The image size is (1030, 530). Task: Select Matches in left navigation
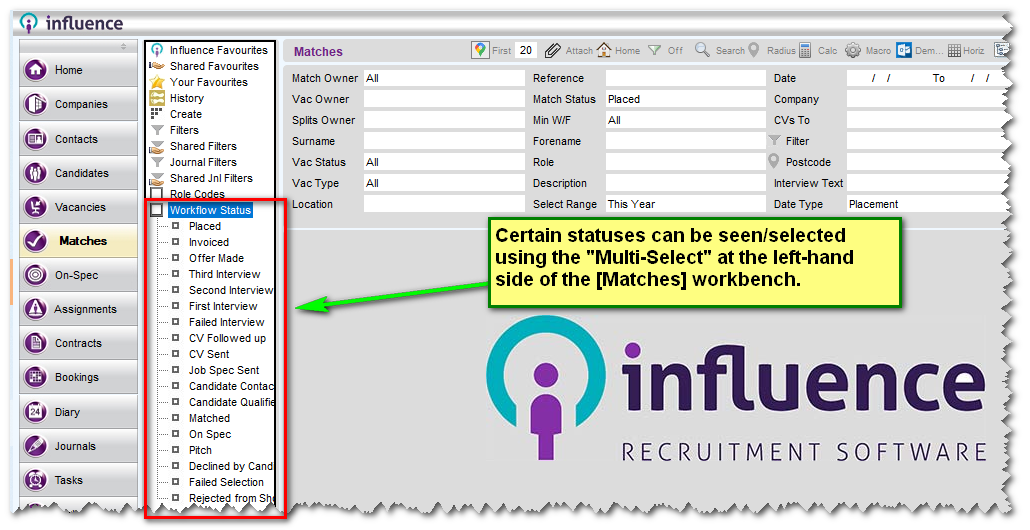[78, 241]
